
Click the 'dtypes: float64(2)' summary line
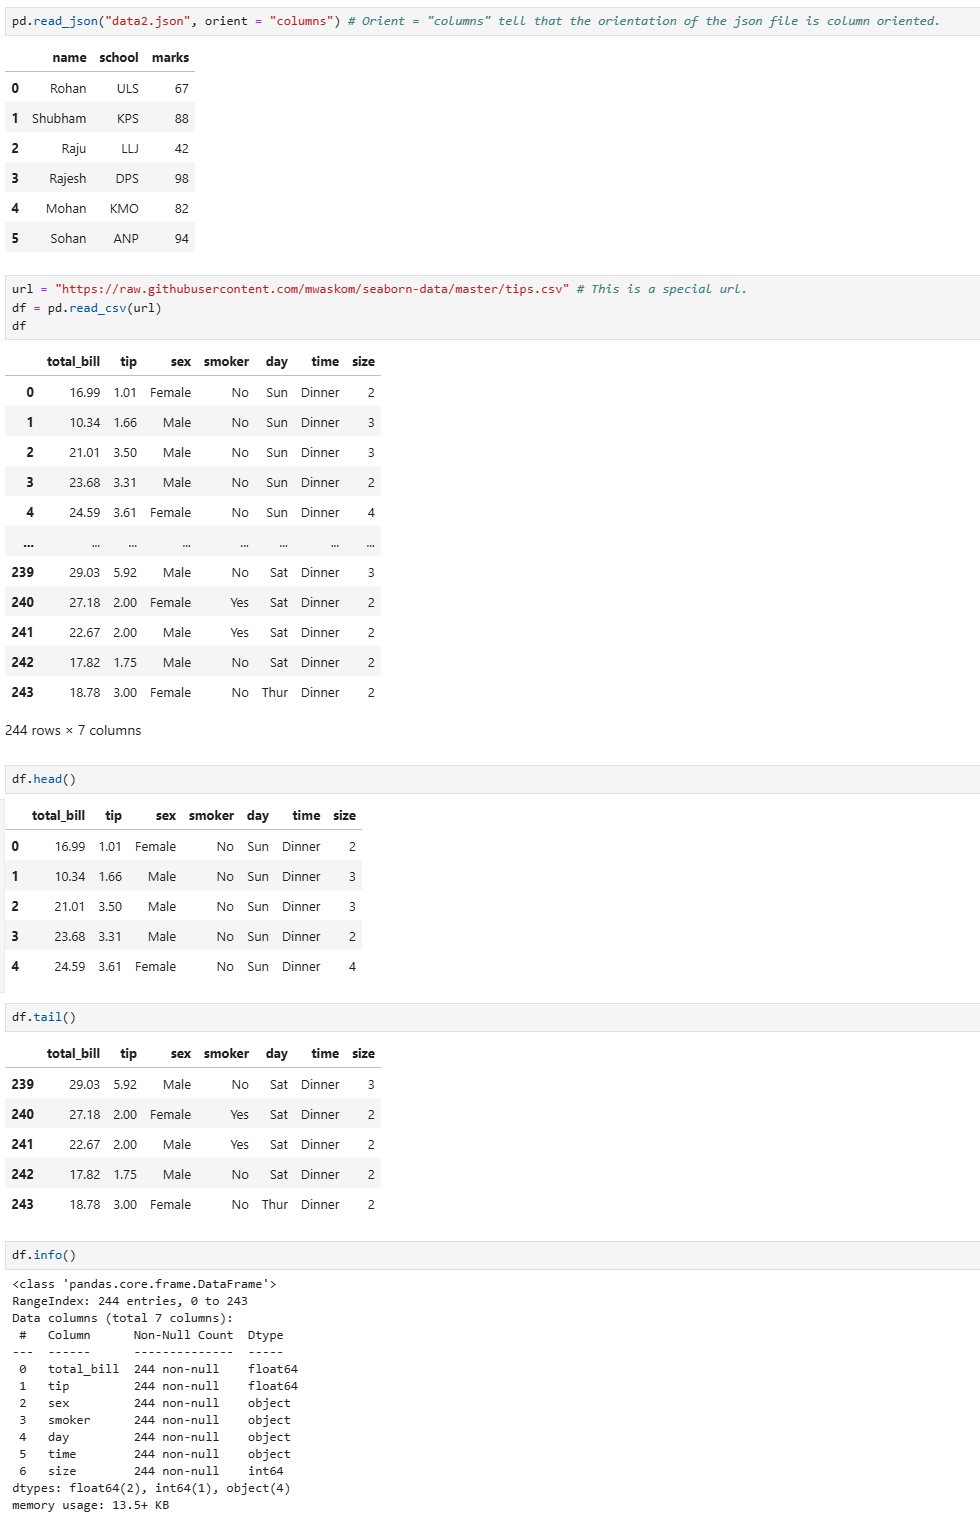click(x=151, y=1488)
